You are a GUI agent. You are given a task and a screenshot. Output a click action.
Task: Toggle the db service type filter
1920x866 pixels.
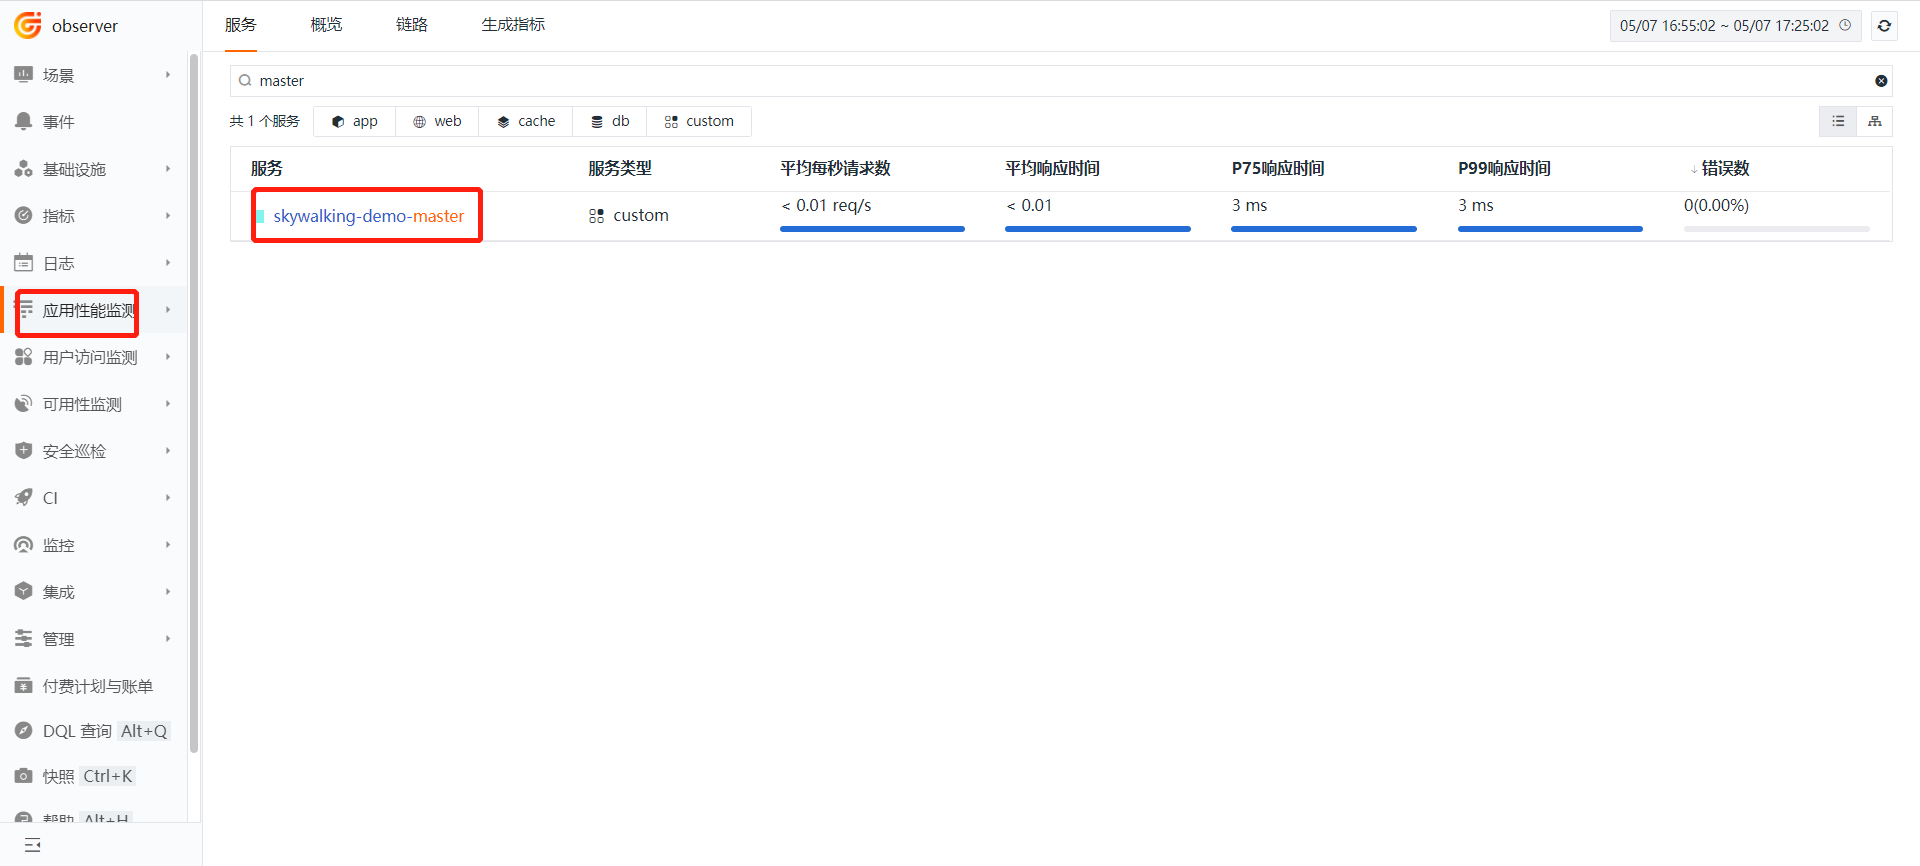click(x=610, y=121)
